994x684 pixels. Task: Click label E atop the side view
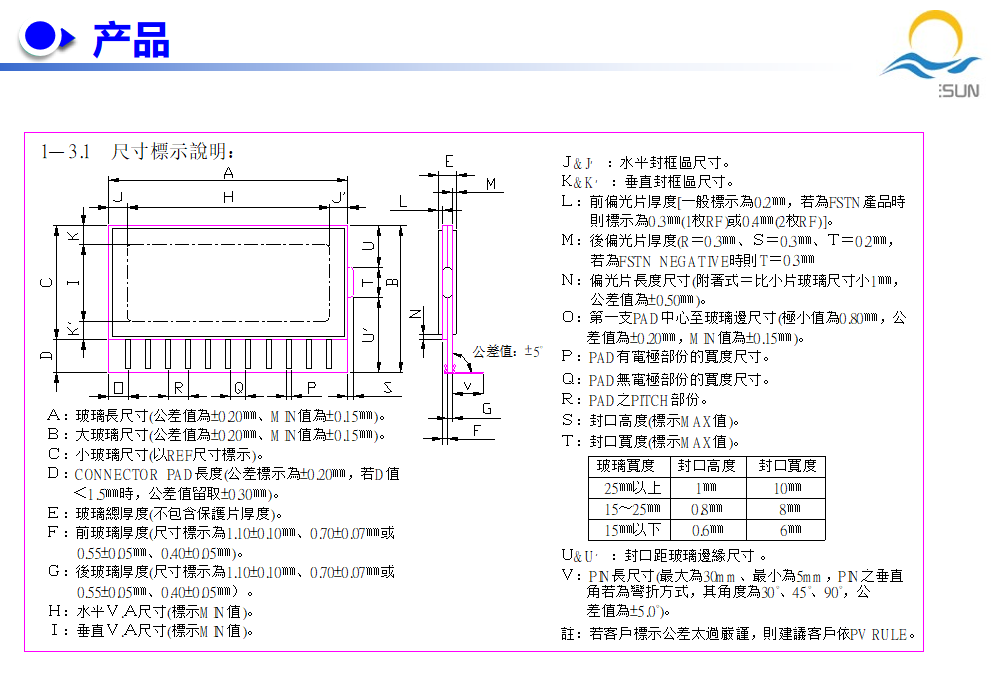point(449,161)
